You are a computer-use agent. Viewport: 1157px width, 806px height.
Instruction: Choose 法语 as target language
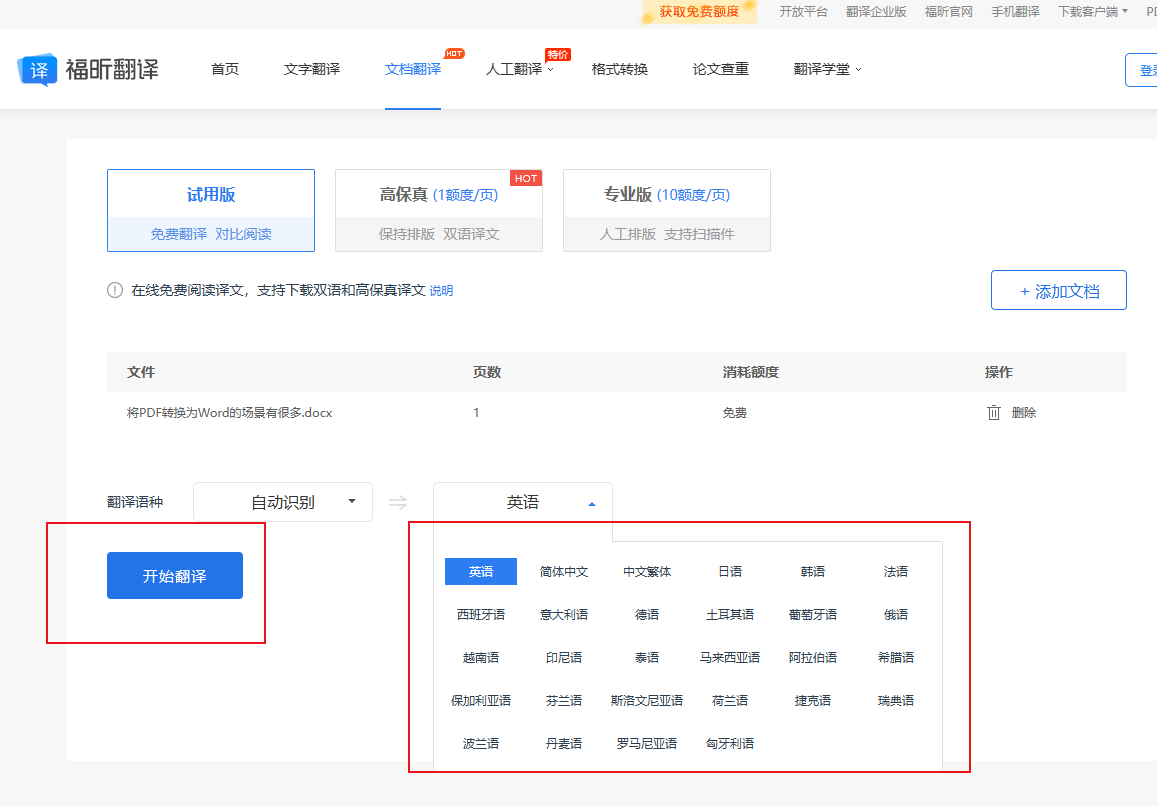click(x=896, y=571)
